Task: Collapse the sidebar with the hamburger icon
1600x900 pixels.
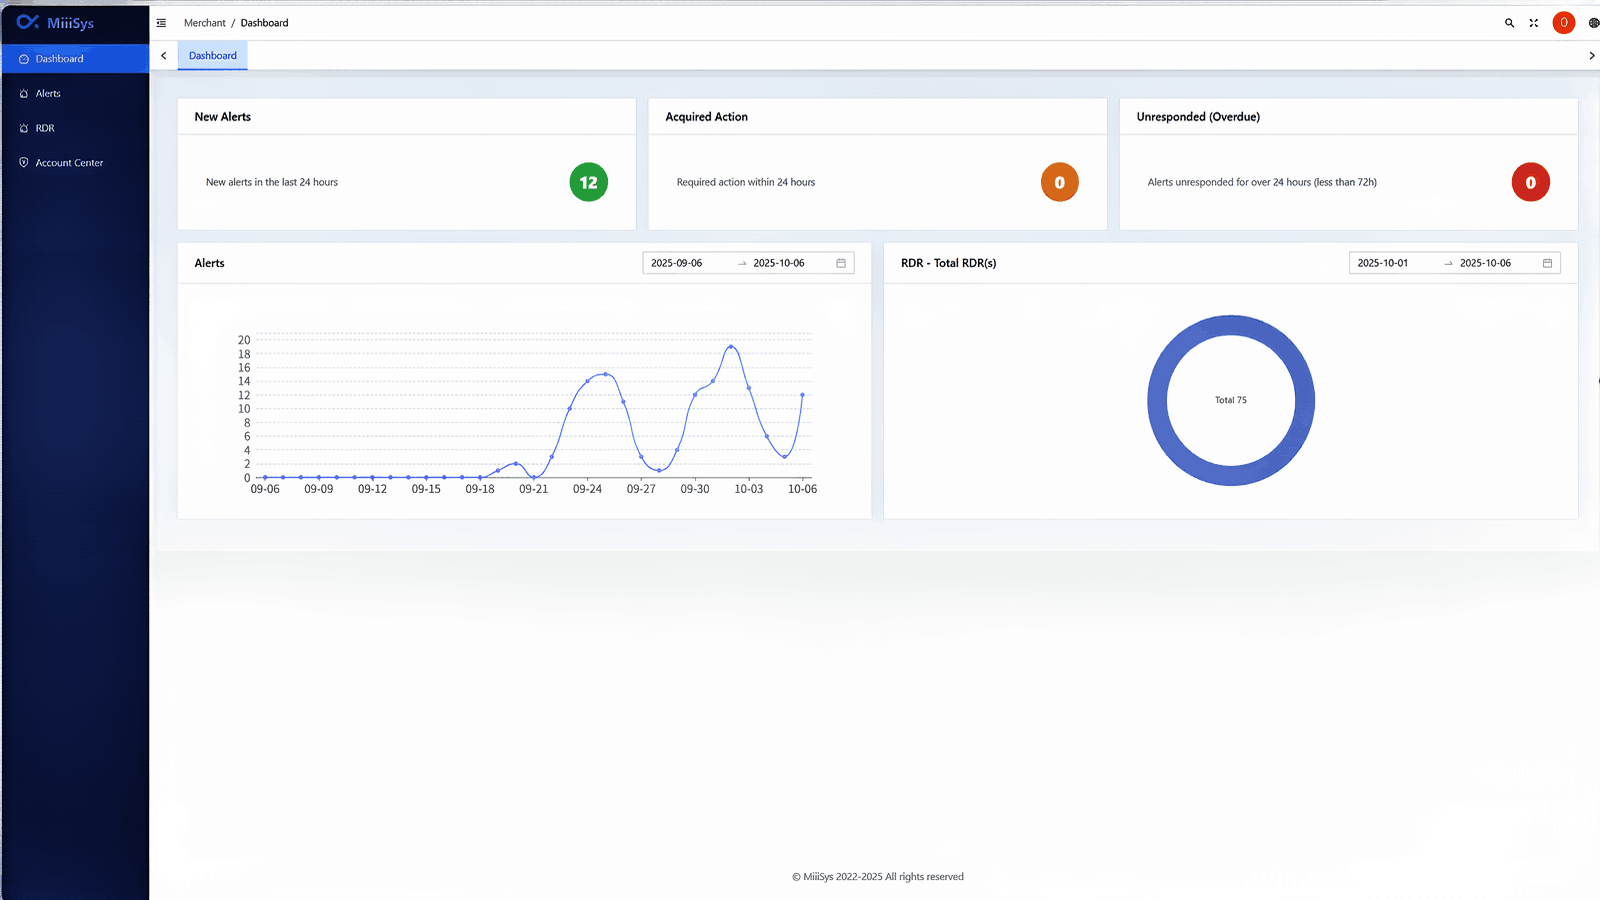Action: [x=161, y=23]
